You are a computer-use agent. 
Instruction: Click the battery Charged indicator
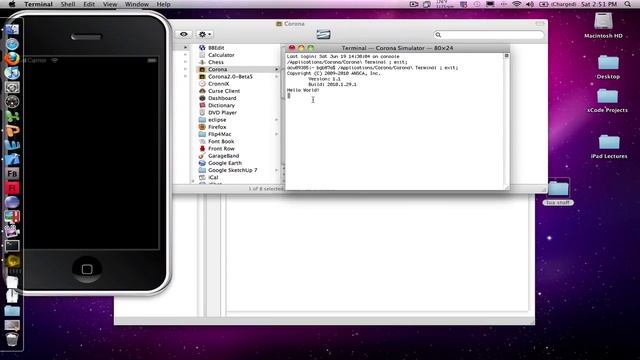[x=558, y=4]
